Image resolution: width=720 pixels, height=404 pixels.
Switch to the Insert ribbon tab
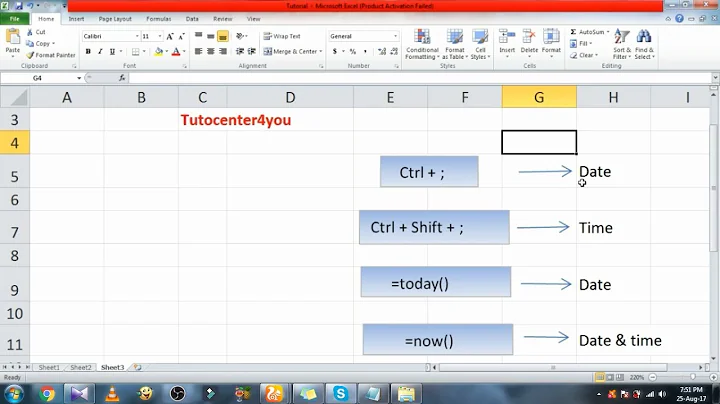(x=76, y=19)
